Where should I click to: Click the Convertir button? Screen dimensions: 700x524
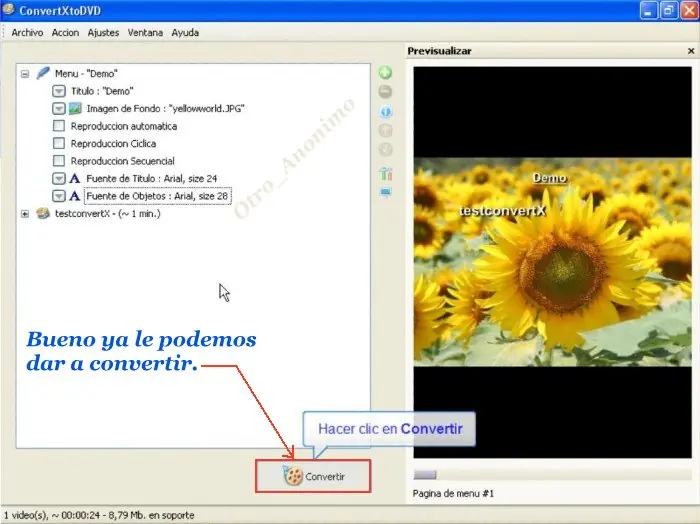click(x=313, y=476)
